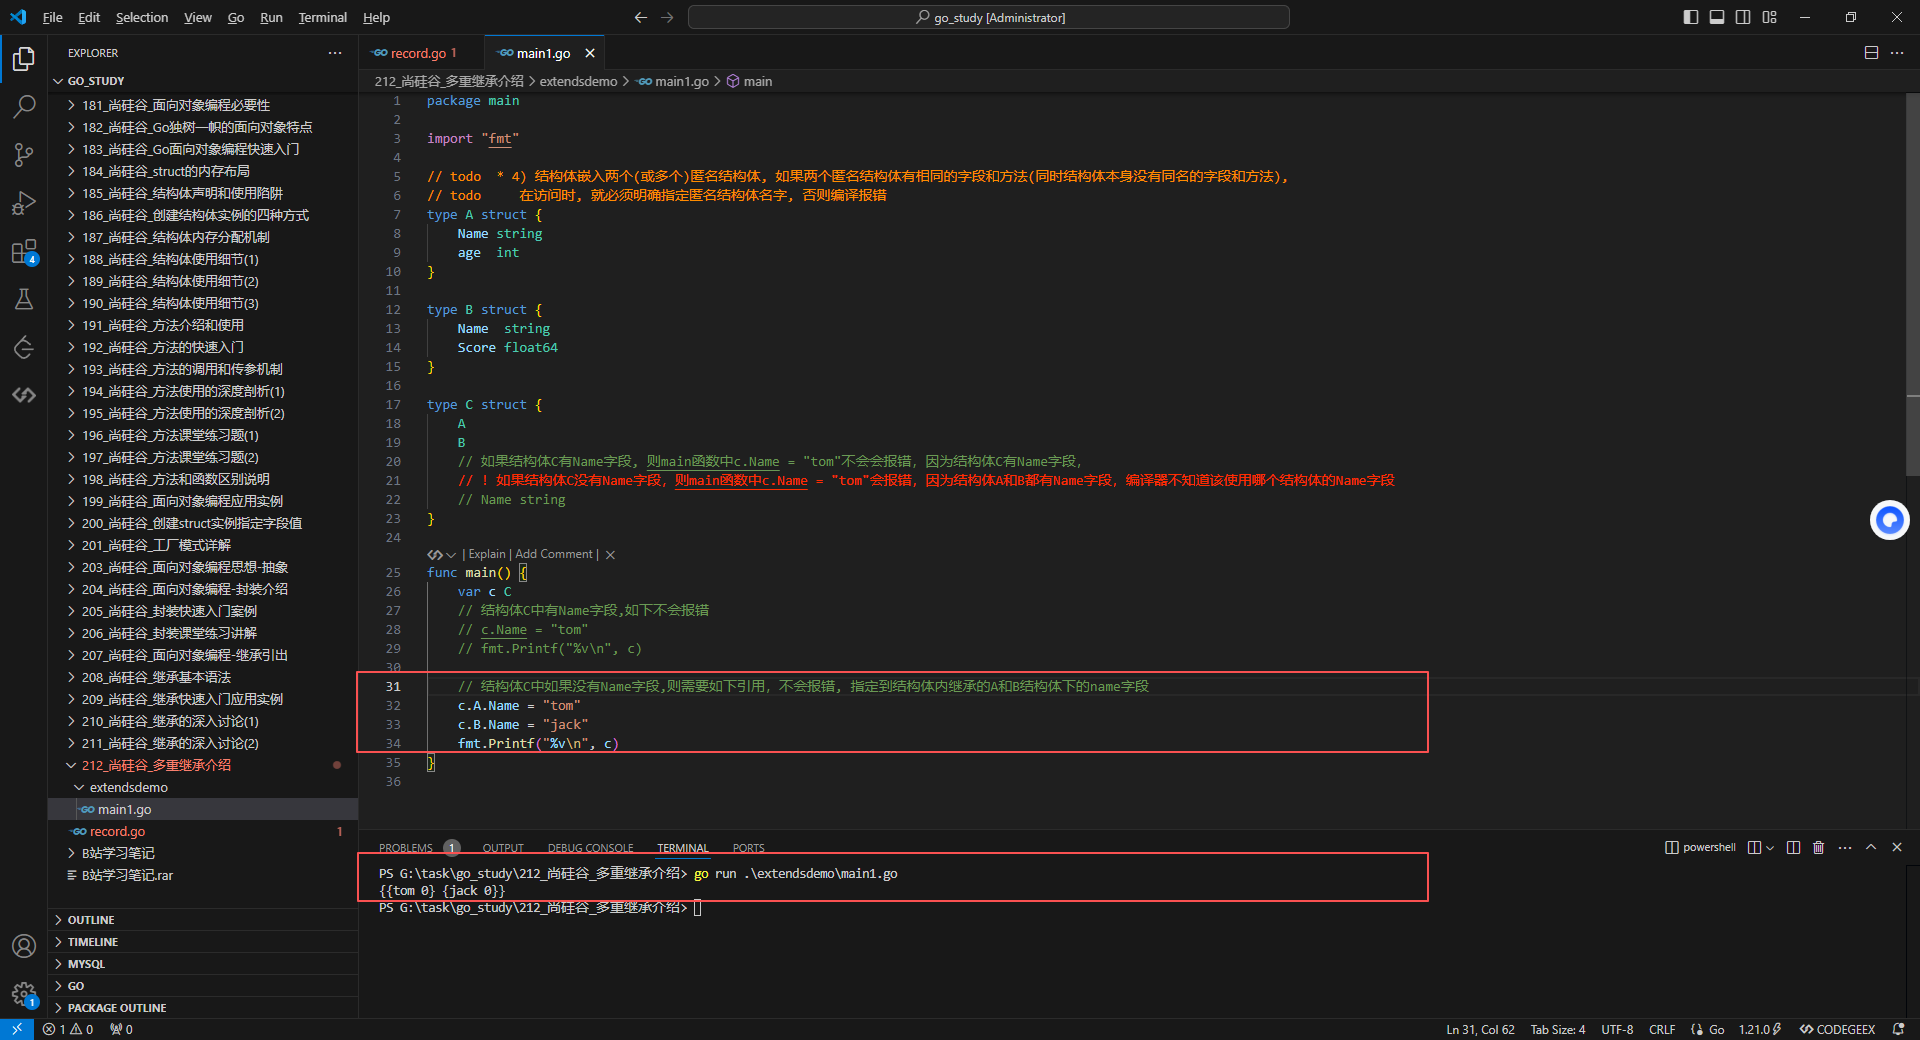Open the terminal panel more actions ellipsis
Image resolution: width=1920 pixels, height=1040 pixels.
[1845, 847]
